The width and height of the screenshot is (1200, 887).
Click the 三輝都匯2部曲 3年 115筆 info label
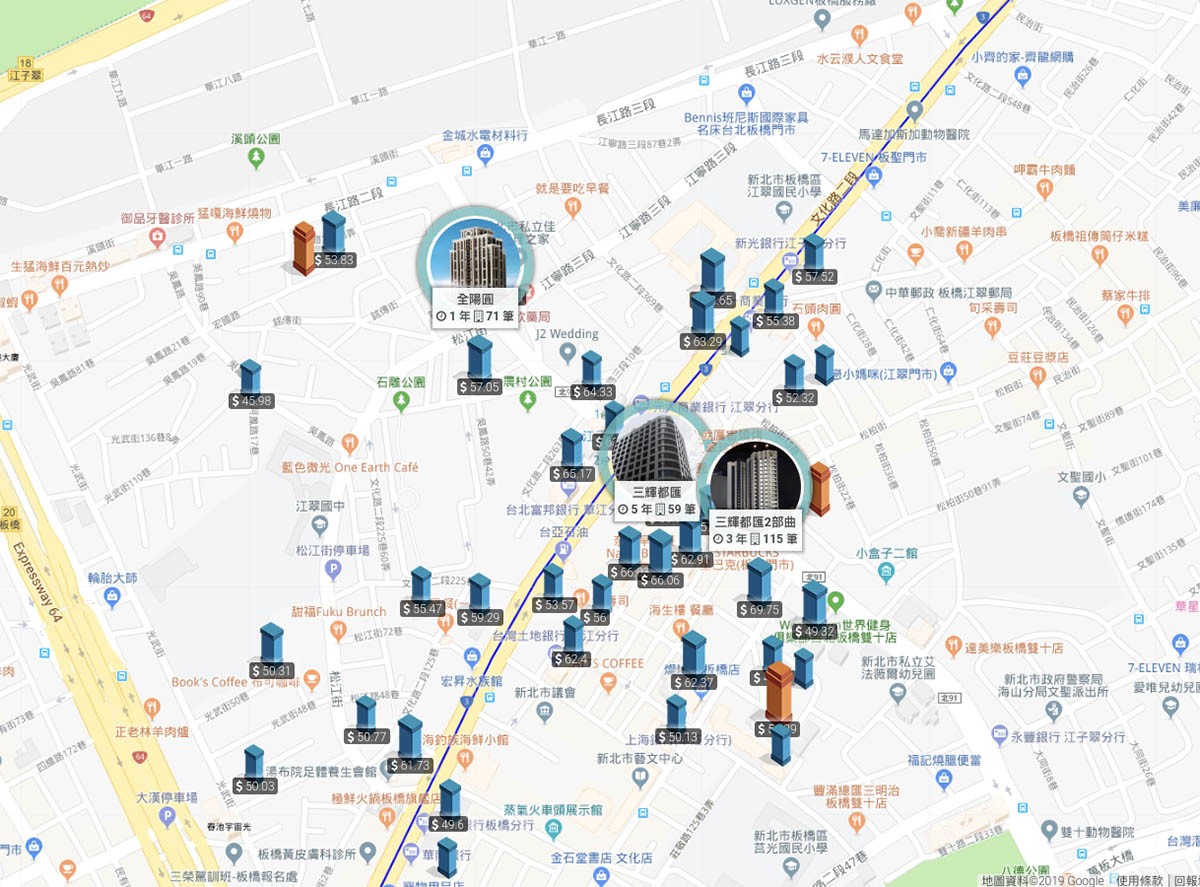click(757, 531)
